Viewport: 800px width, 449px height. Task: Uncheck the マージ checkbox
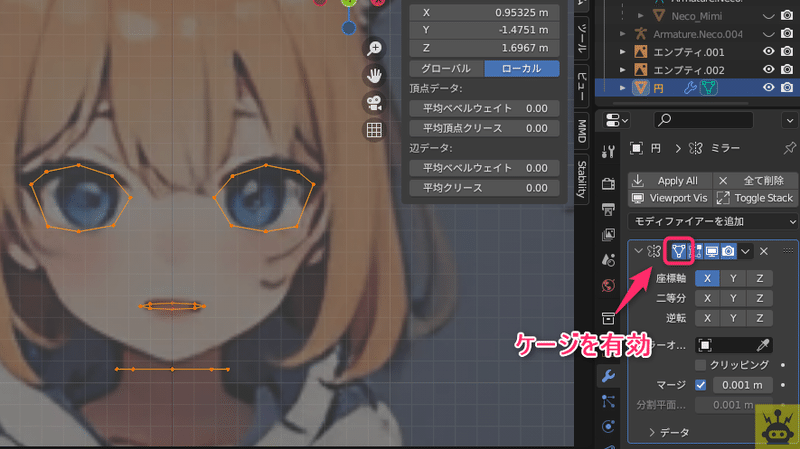pos(701,385)
